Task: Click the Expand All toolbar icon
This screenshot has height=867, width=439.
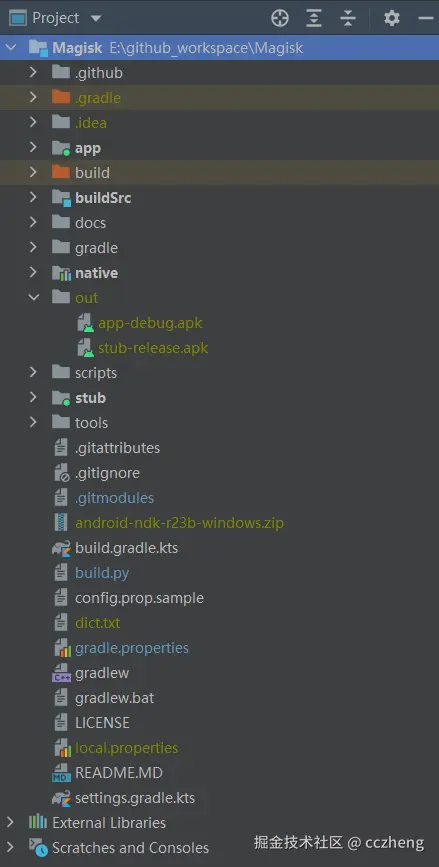Action: coord(314,18)
